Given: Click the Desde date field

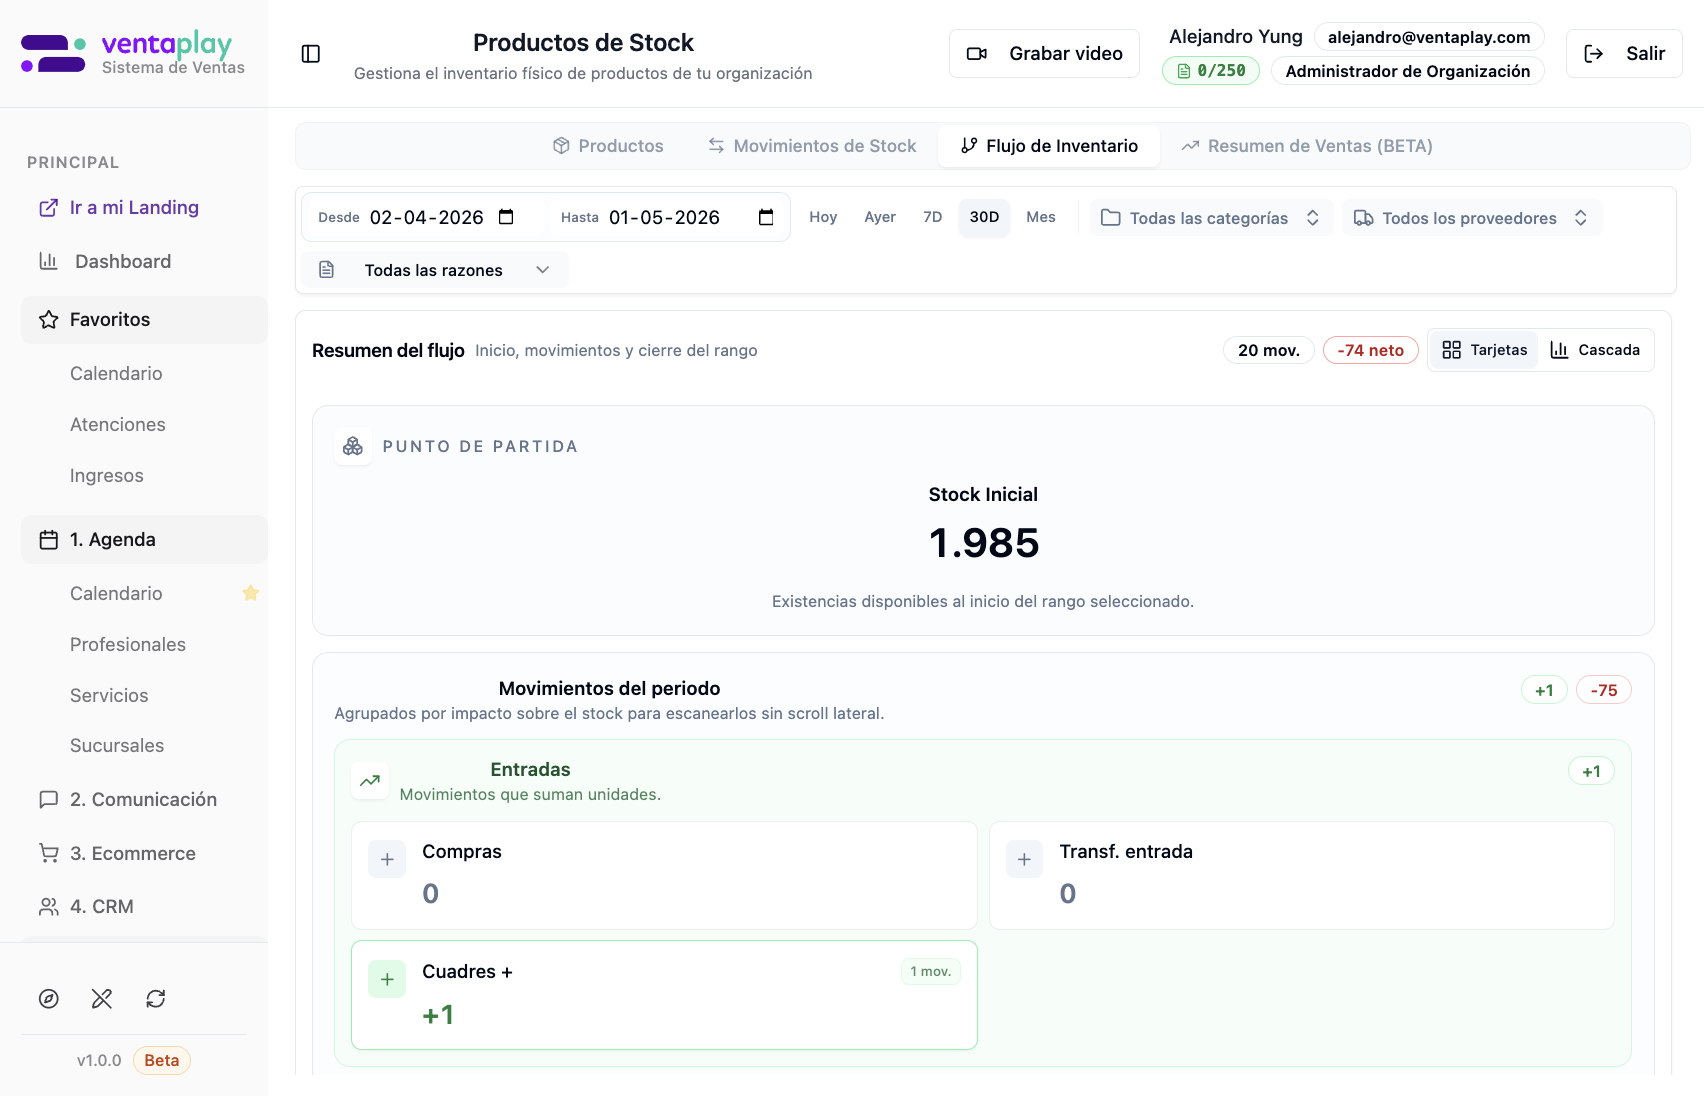Looking at the screenshot, I should pos(425,217).
